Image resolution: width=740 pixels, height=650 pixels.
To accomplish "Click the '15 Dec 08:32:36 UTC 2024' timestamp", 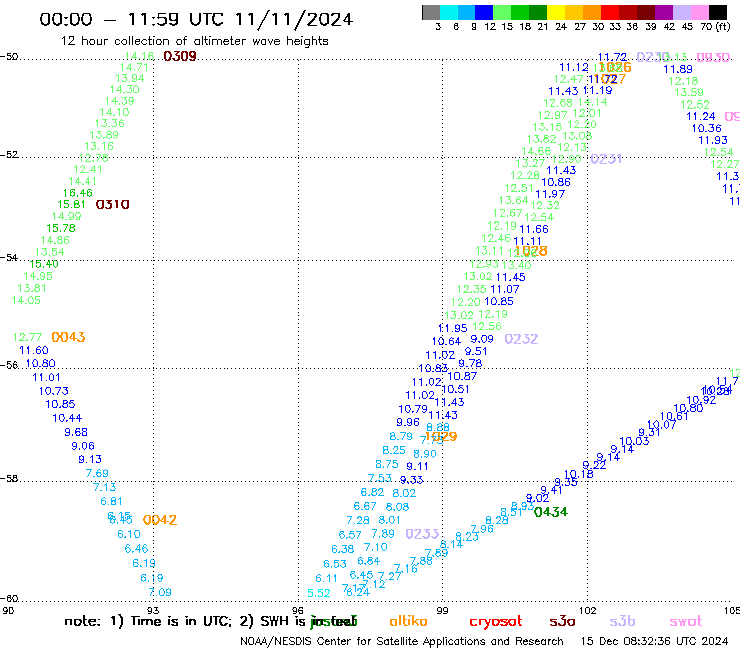I will (654, 641).
